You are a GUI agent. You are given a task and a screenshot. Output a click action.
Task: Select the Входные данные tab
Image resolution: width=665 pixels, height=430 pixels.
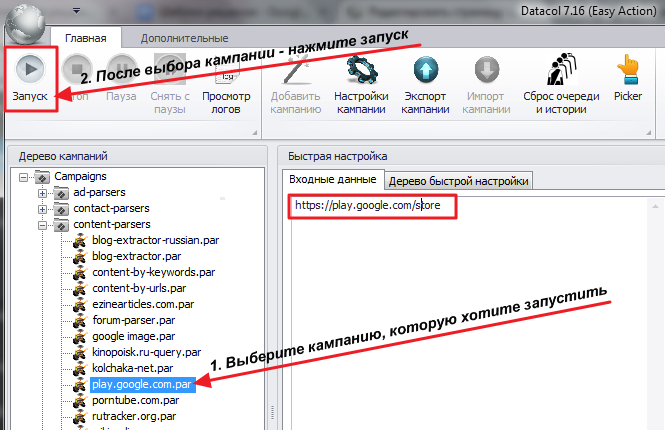pyautogui.click(x=333, y=179)
